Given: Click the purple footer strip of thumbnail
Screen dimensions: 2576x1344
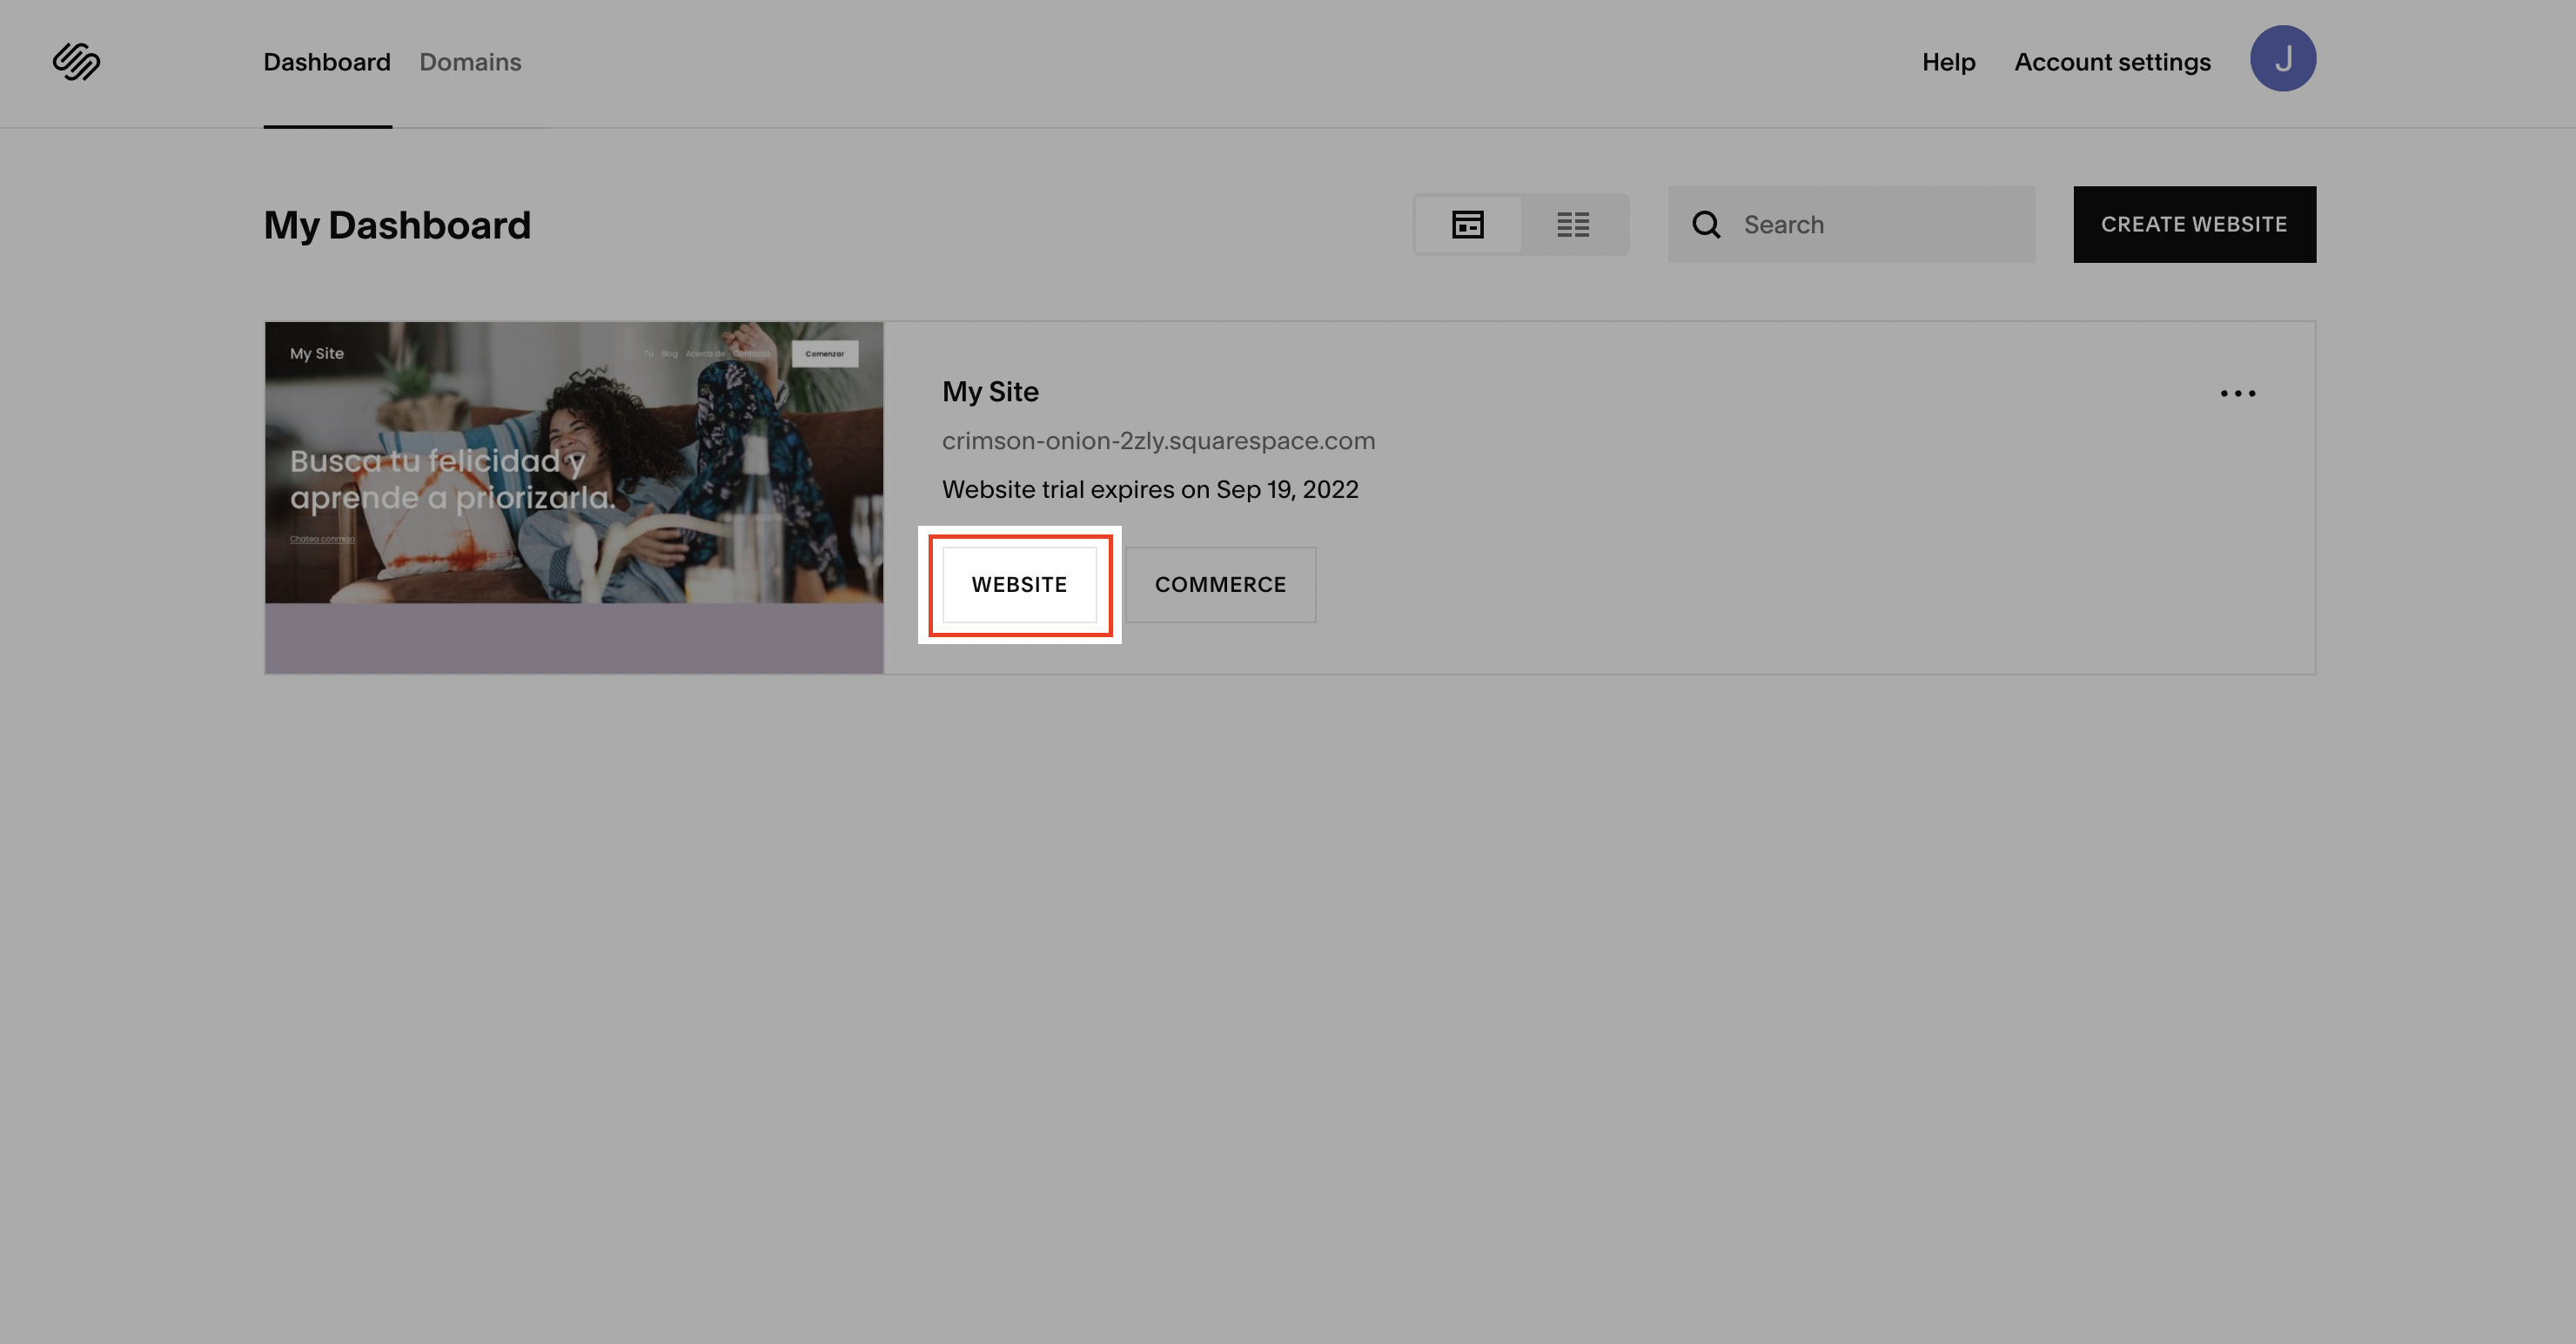Looking at the screenshot, I should [x=574, y=638].
